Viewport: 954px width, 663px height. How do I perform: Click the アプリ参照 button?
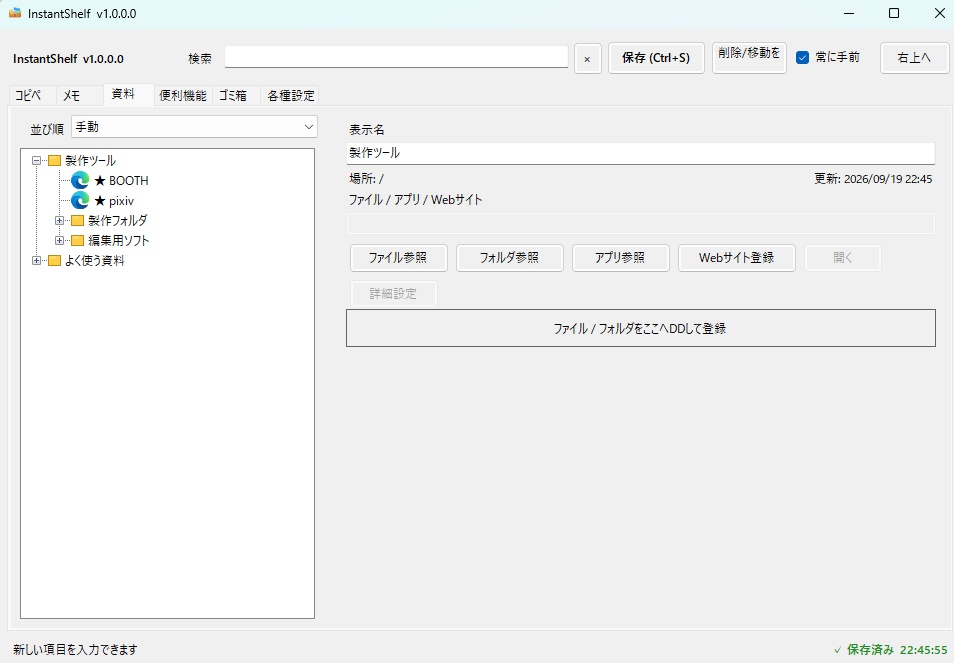coord(620,258)
